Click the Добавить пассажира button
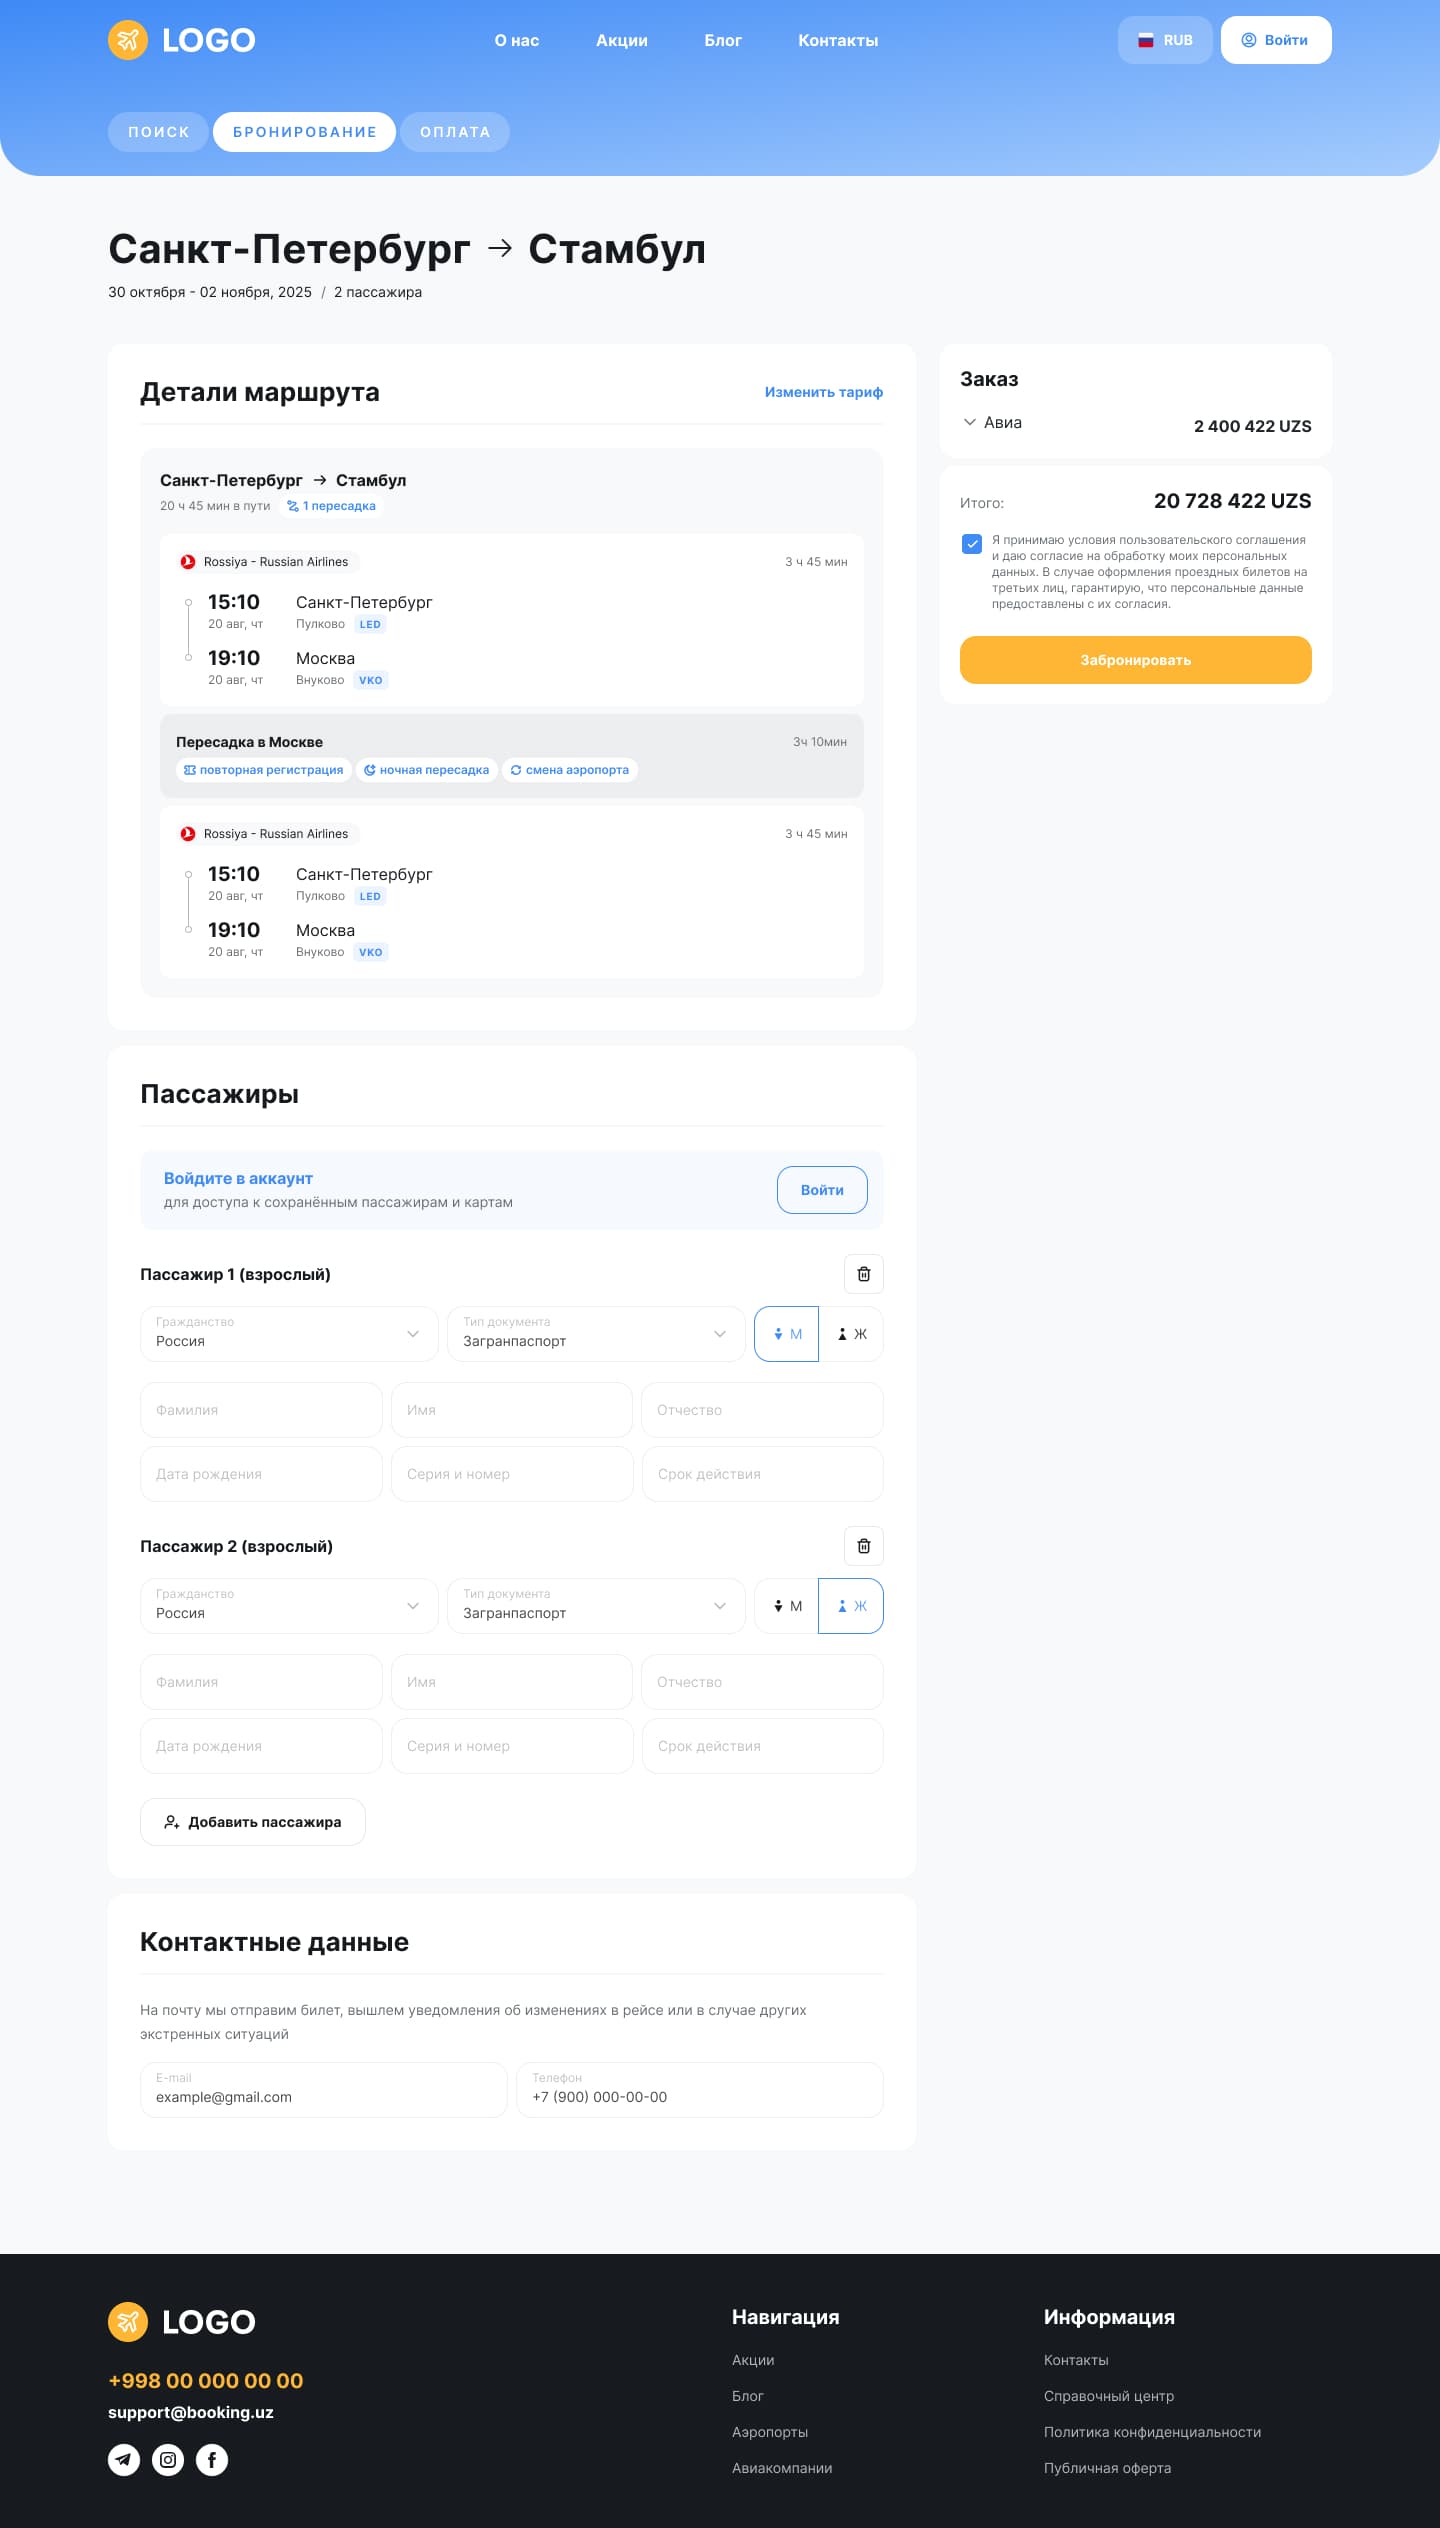This screenshot has width=1440, height=2528. click(x=253, y=1822)
